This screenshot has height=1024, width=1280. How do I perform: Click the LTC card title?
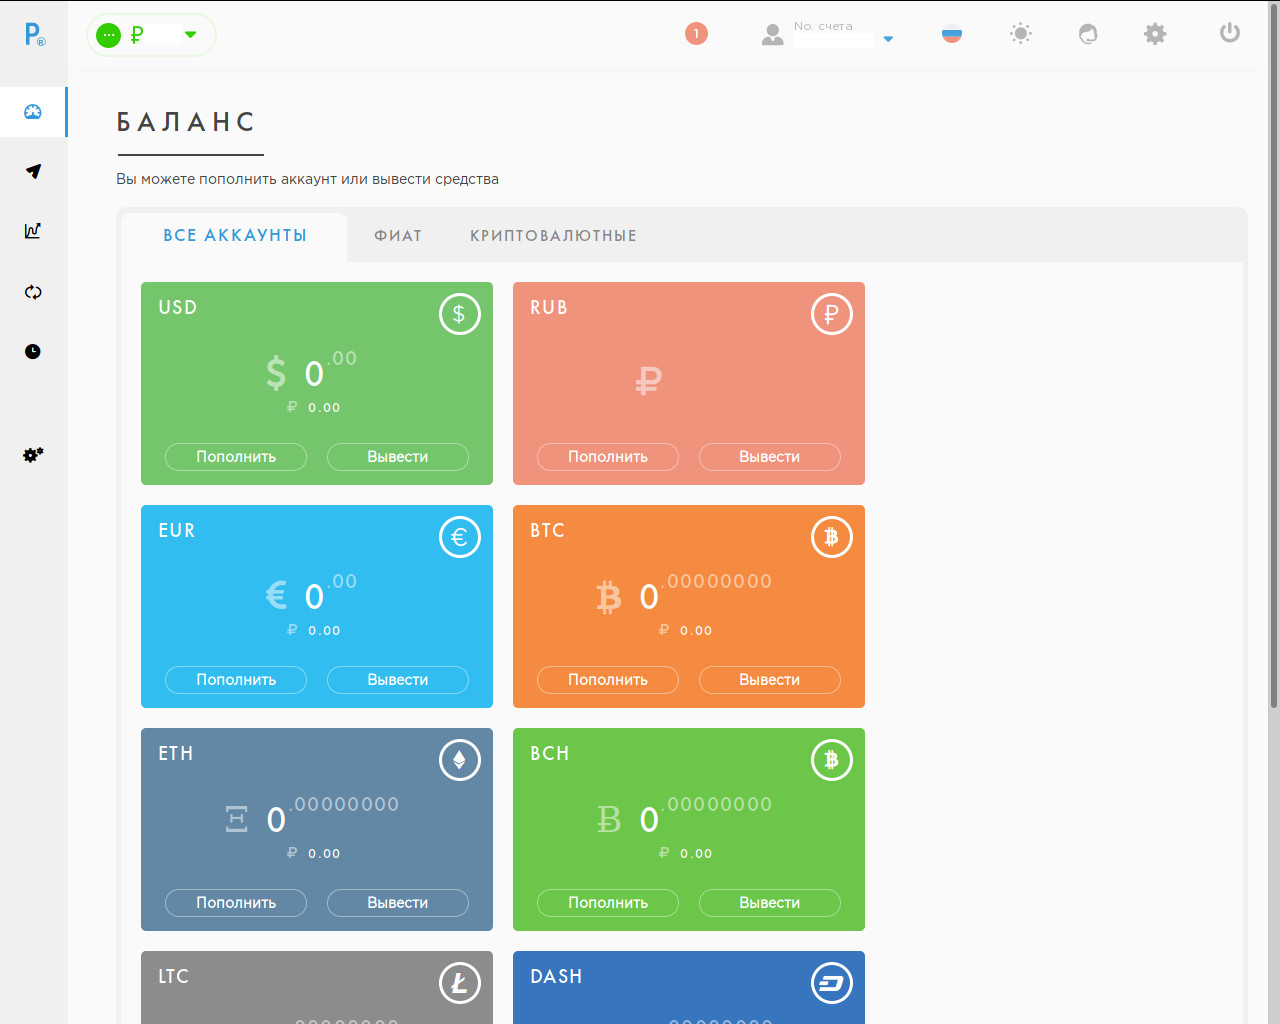(x=174, y=977)
